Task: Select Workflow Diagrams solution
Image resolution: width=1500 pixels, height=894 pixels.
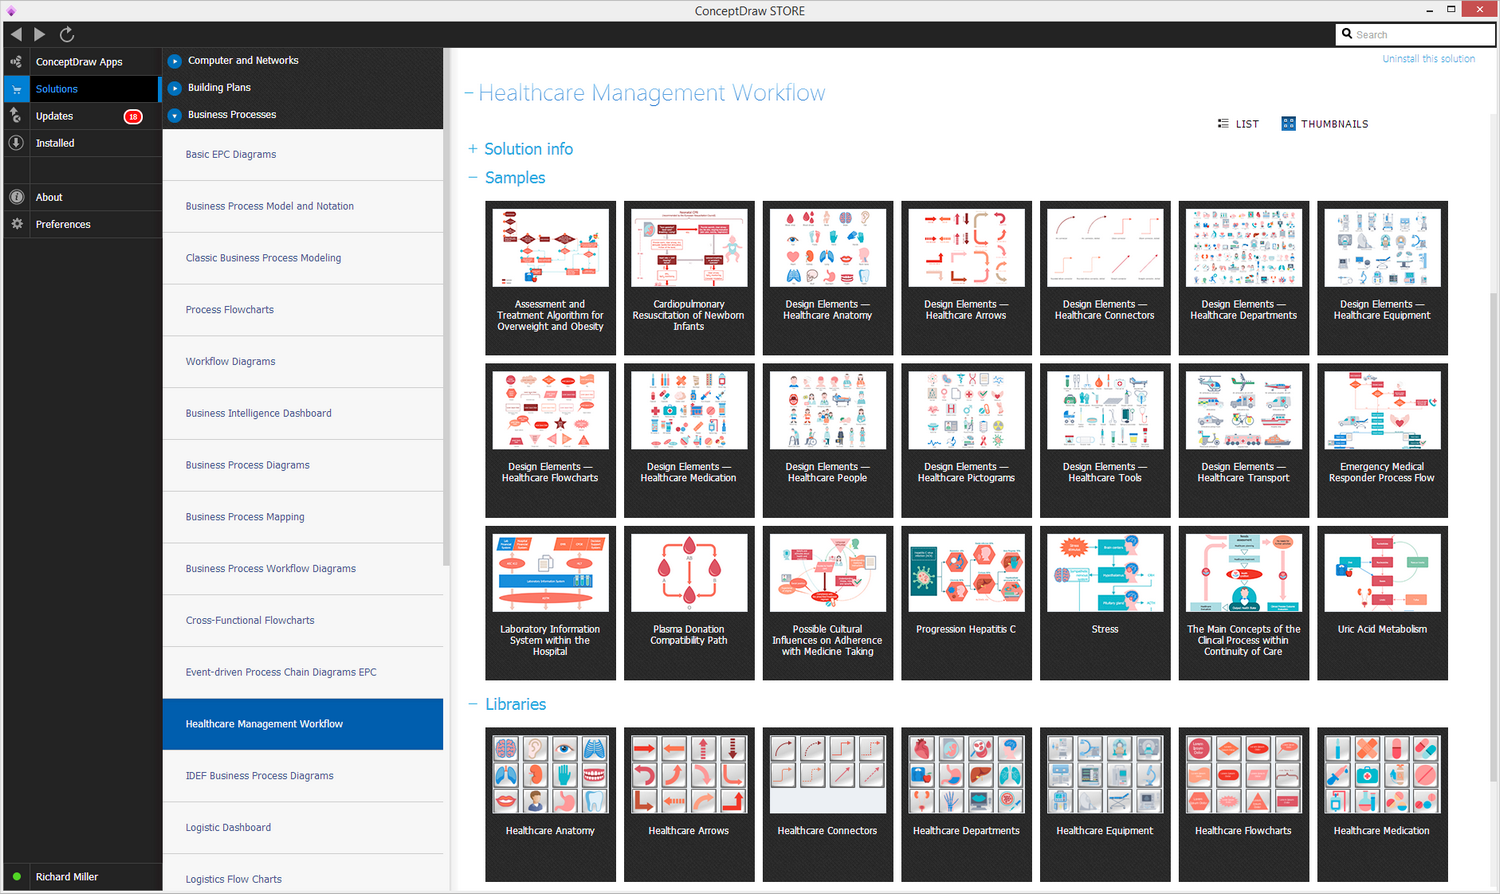Action: [303, 362]
